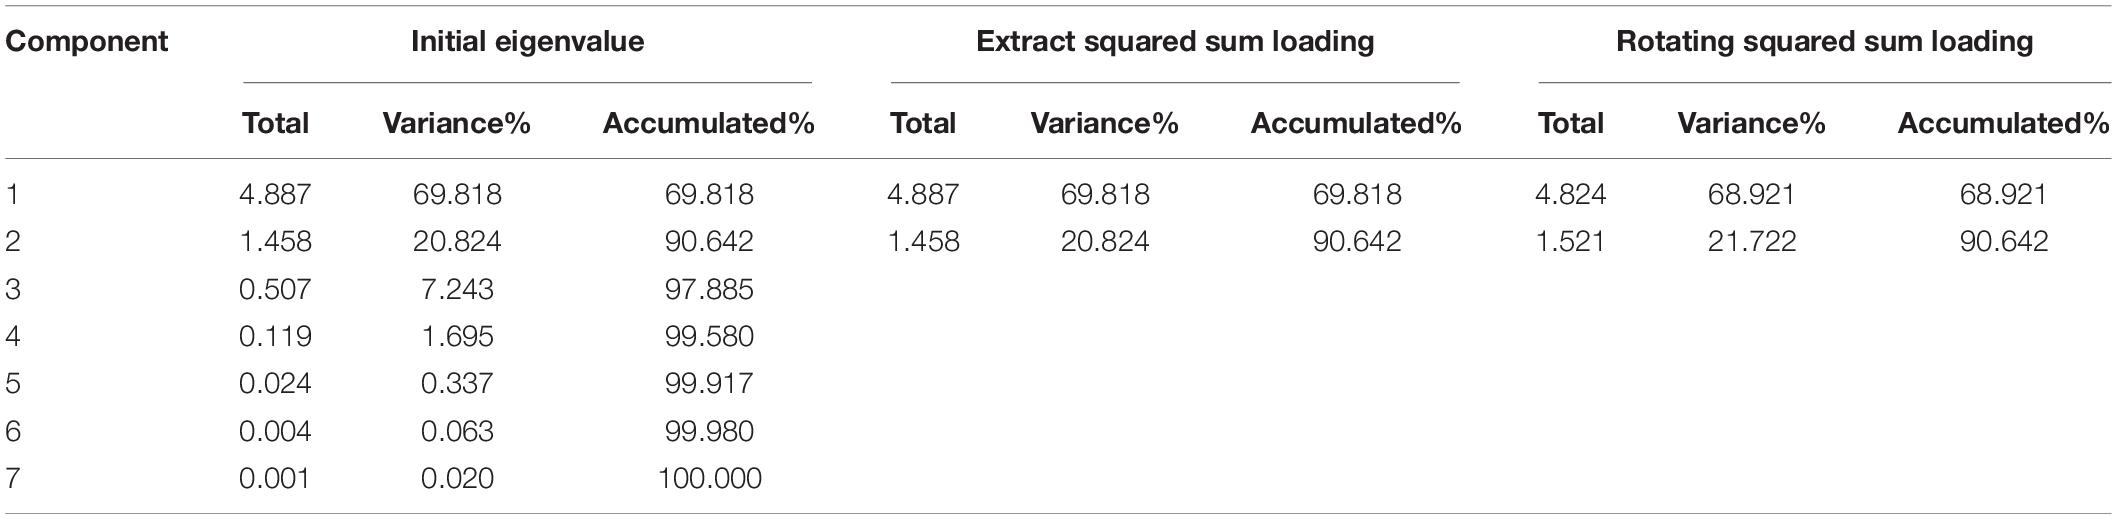Click the 0.507 initial eigenvalue total
Screen dimensions: 2117x519
pyautogui.click(x=275, y=289)
